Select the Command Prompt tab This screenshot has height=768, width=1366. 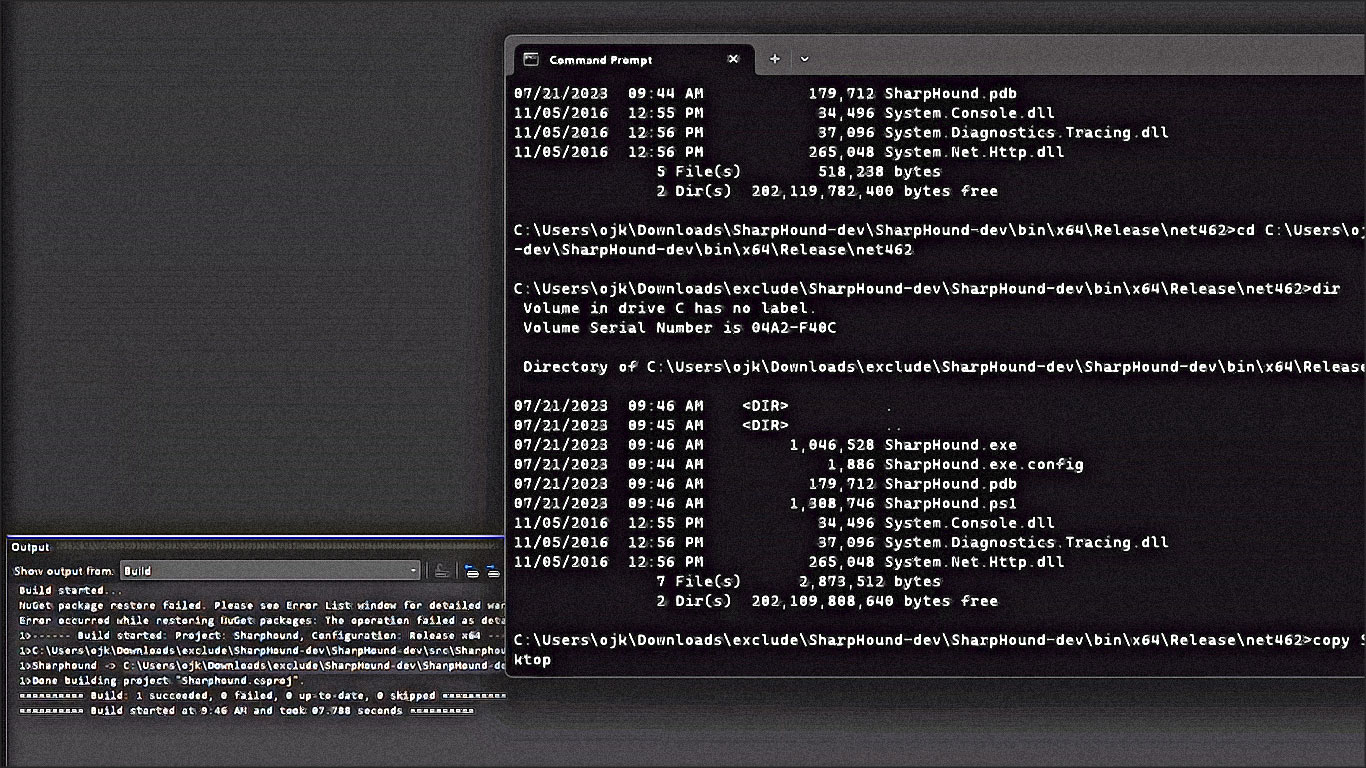tap(633, 59)
